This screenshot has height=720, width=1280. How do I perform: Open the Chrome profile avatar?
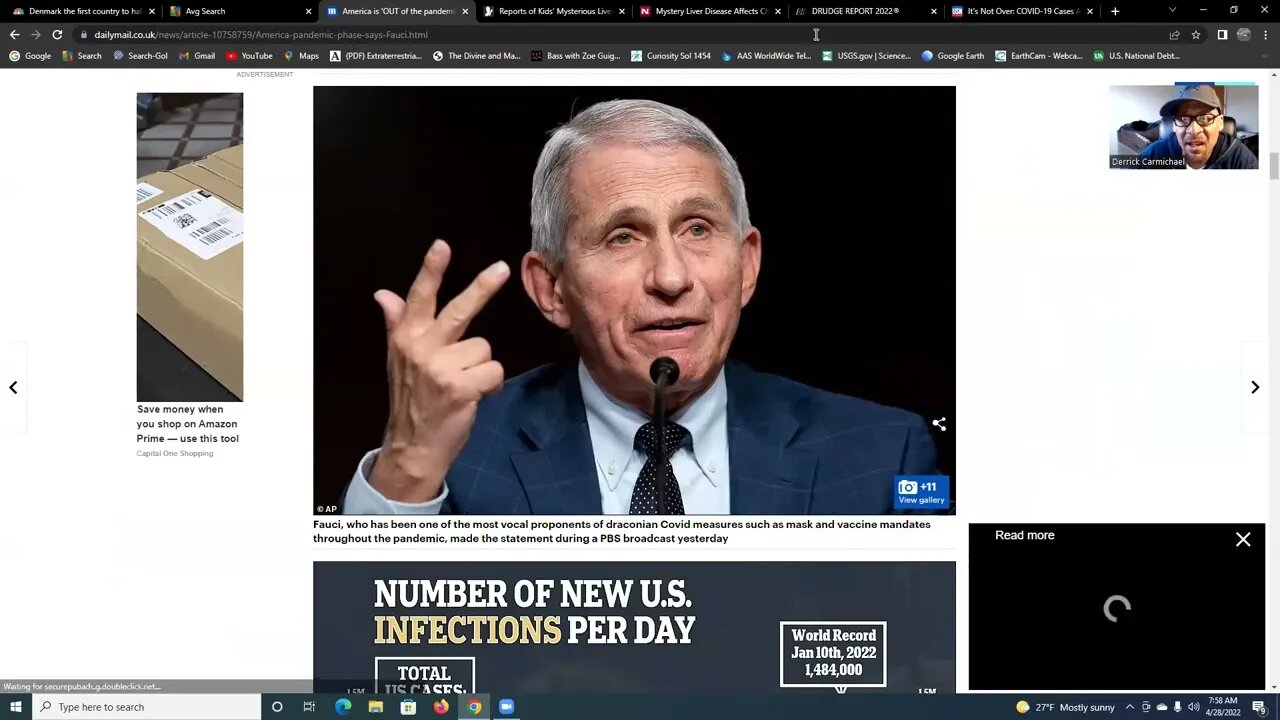point(1244,34)
